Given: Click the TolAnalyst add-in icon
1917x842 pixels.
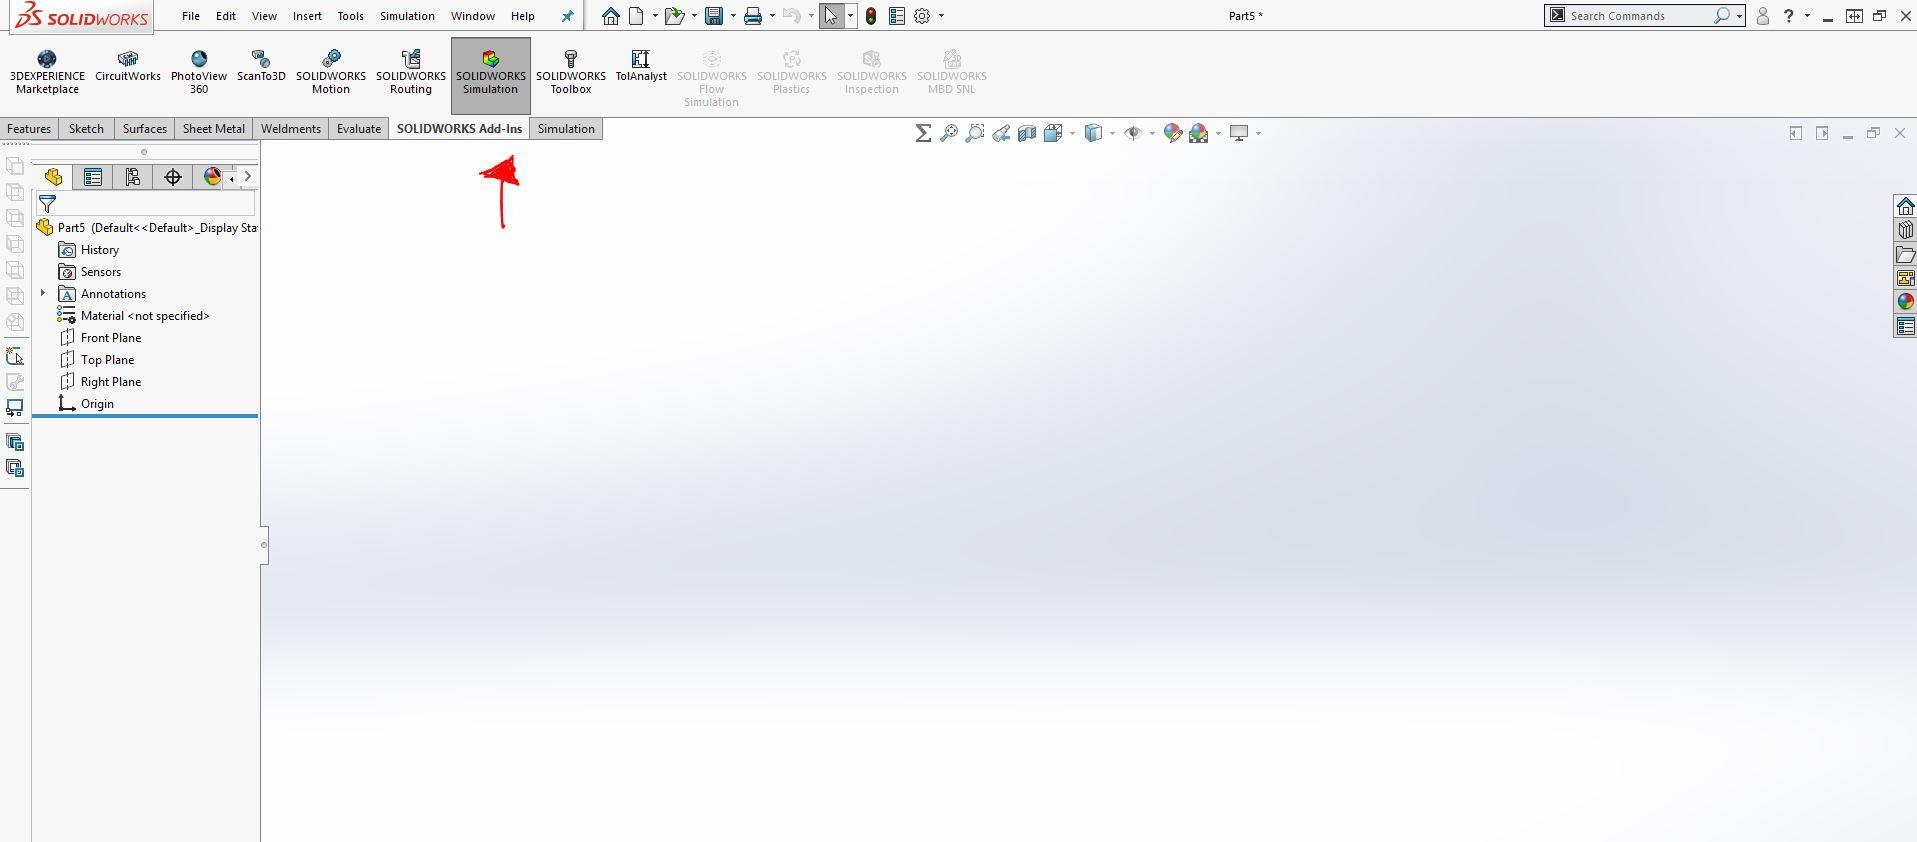Looking at the screenshot, I should click(x=640, y=67).
